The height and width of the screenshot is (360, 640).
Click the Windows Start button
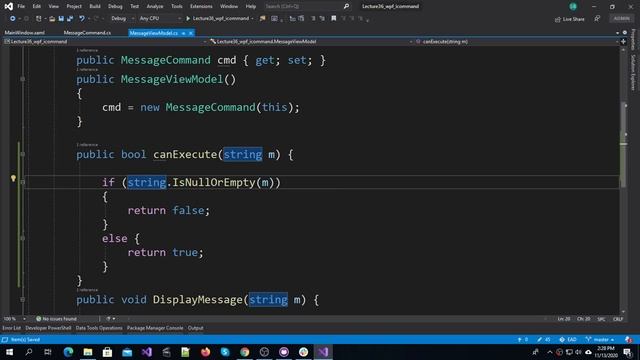point(9,352)
